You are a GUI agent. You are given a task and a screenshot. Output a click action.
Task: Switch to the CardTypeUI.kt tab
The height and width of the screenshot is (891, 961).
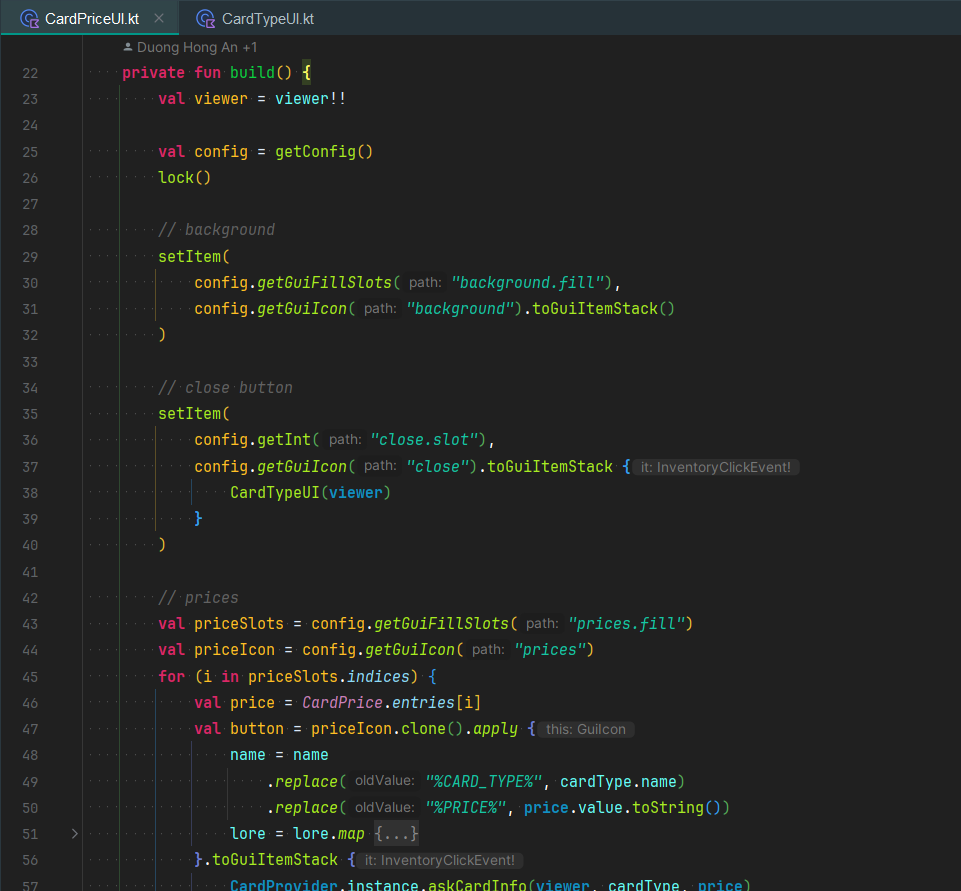coord(255,18)
